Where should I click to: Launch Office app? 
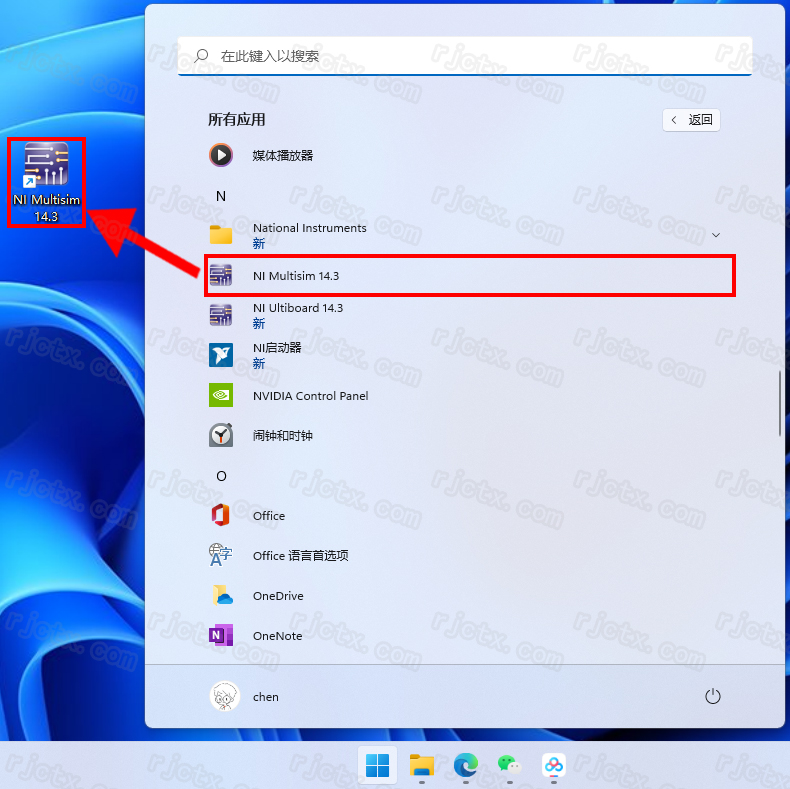point(268,516)
